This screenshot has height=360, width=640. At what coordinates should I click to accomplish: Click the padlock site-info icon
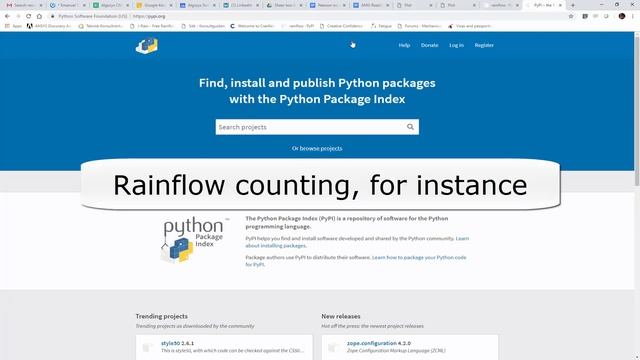coord(53,16)
